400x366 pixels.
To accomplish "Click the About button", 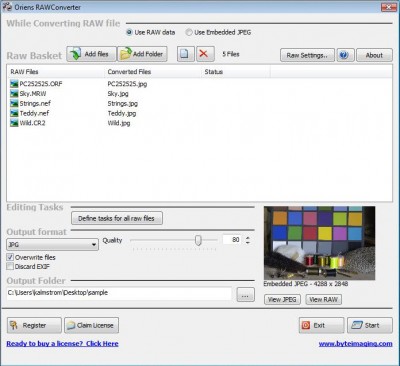I will 374,55.
